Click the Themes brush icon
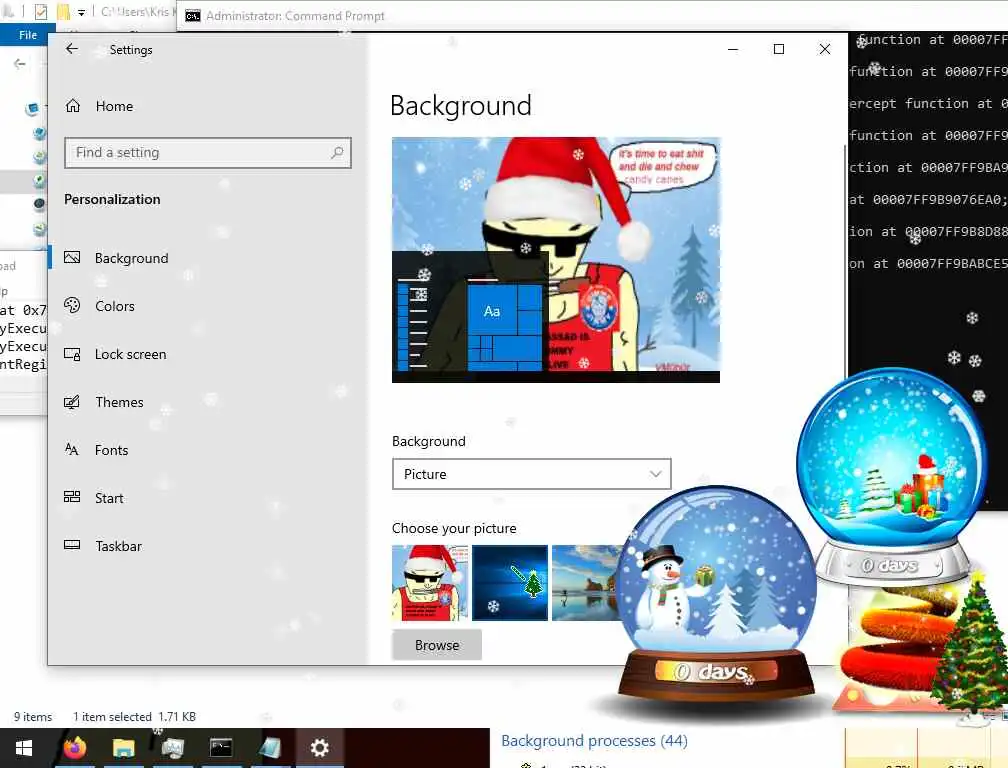 [x=72, y=402]
